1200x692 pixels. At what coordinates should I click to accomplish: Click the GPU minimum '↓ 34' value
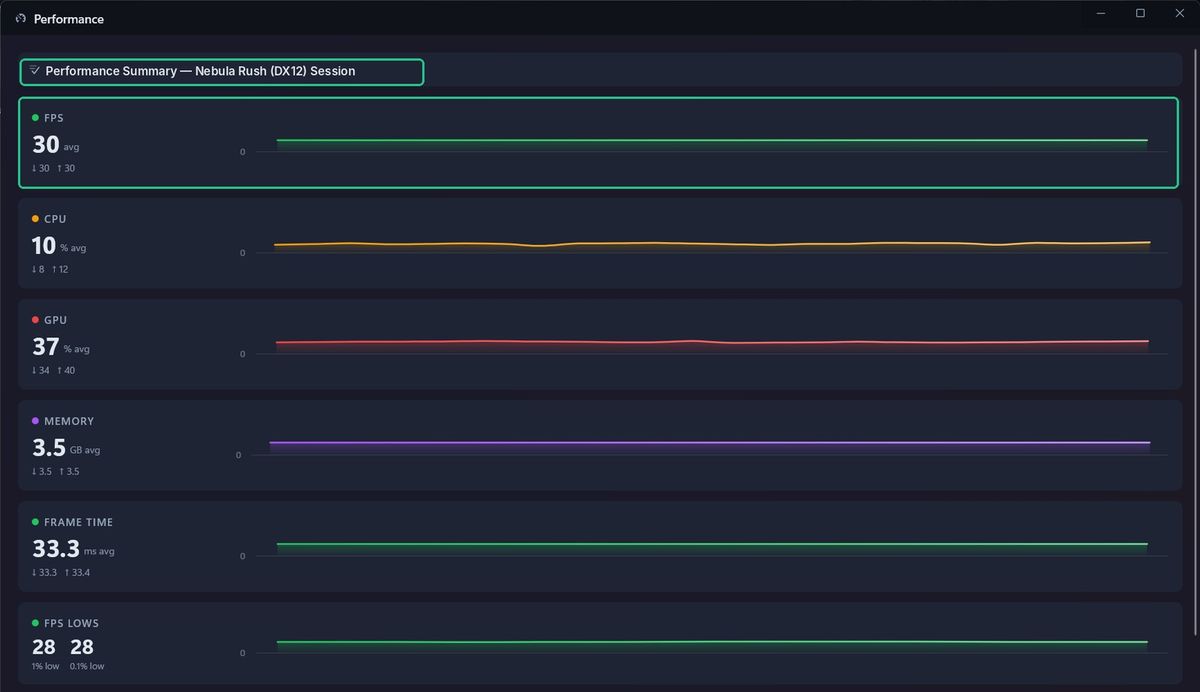[40, 370]
